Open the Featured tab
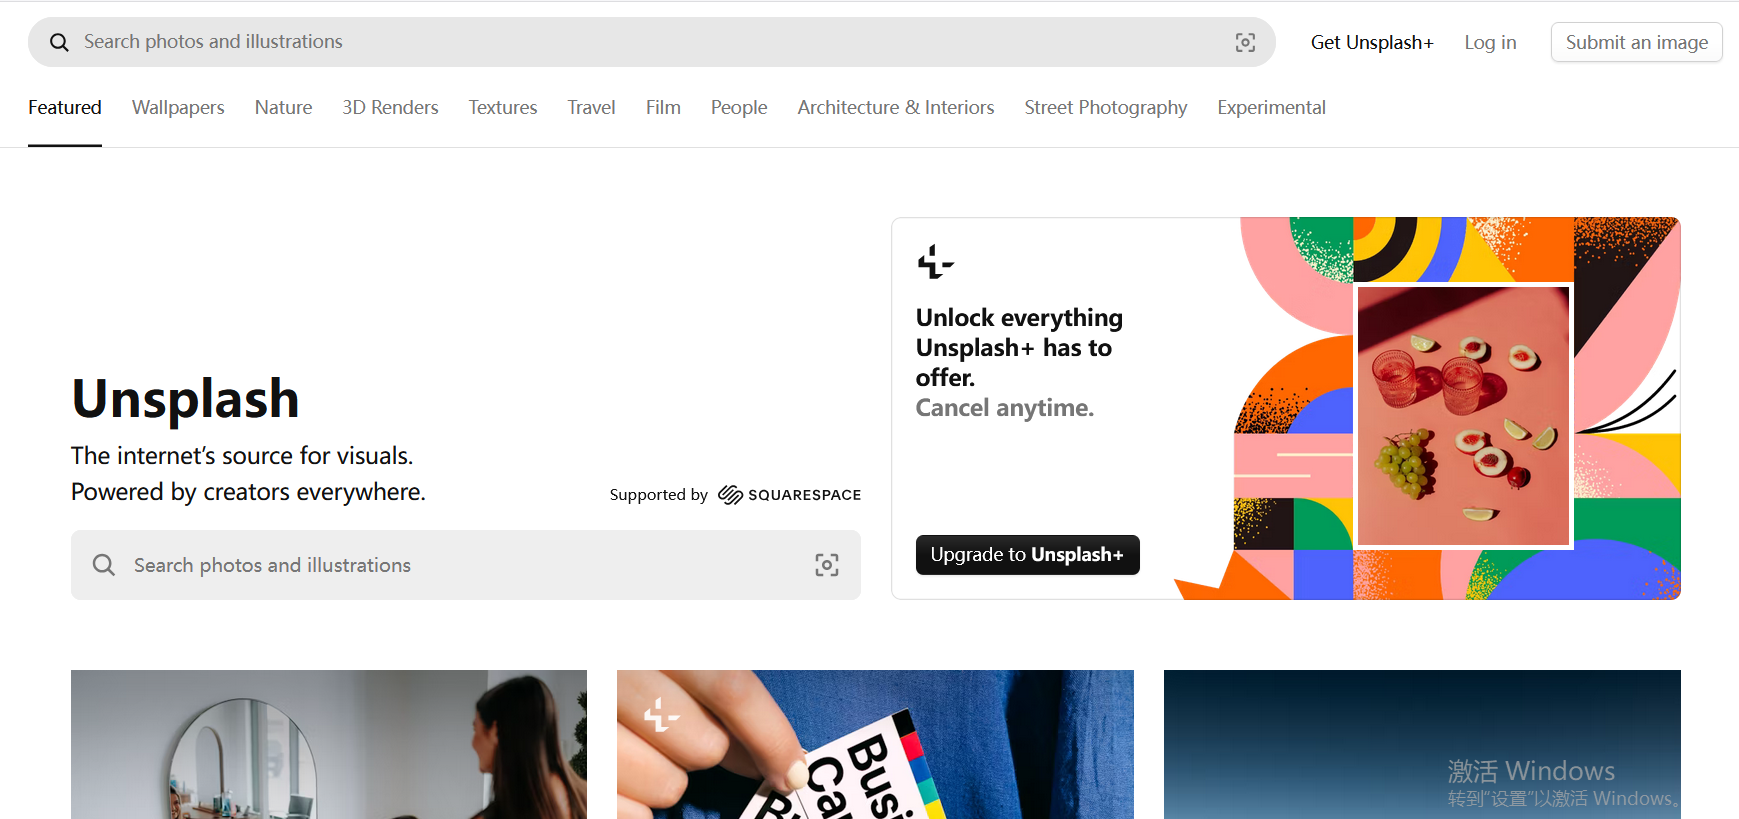 pyautogui.click(x=65, y=107)
